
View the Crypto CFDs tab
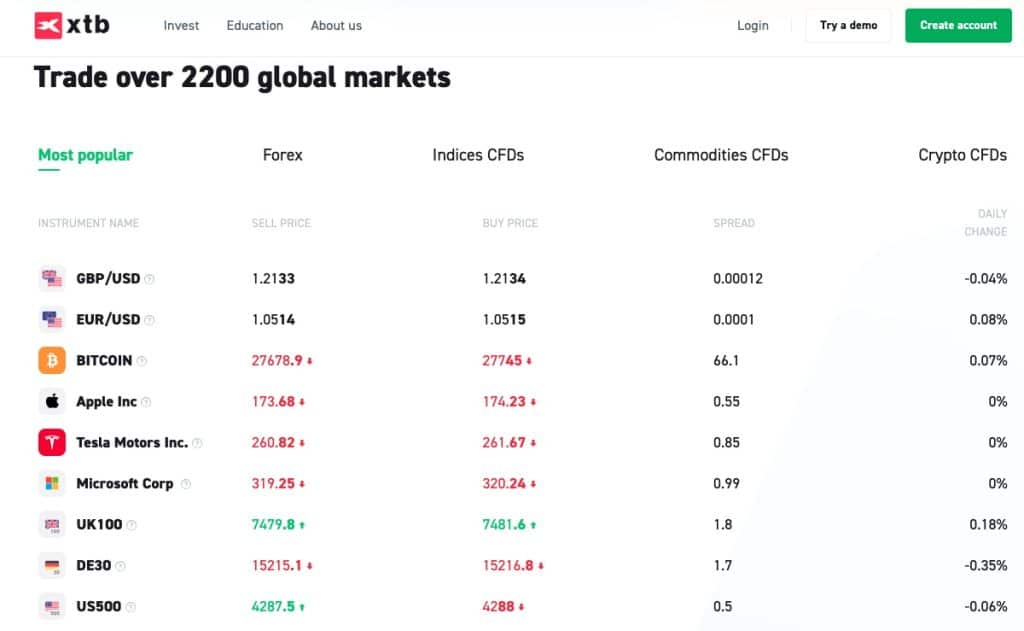962,155
